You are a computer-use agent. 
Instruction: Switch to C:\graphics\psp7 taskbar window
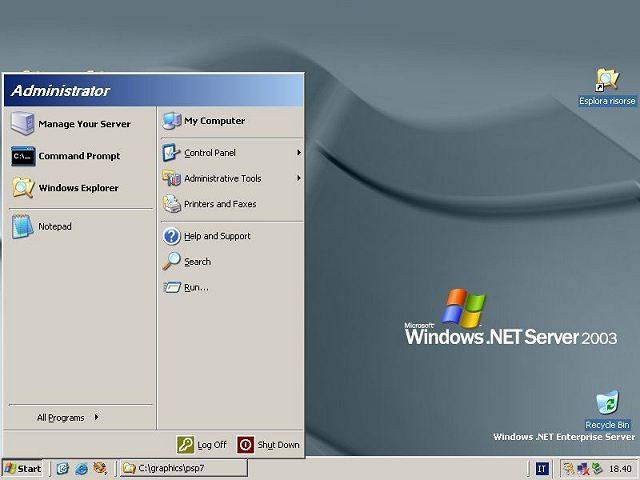[x=184, y=468]
